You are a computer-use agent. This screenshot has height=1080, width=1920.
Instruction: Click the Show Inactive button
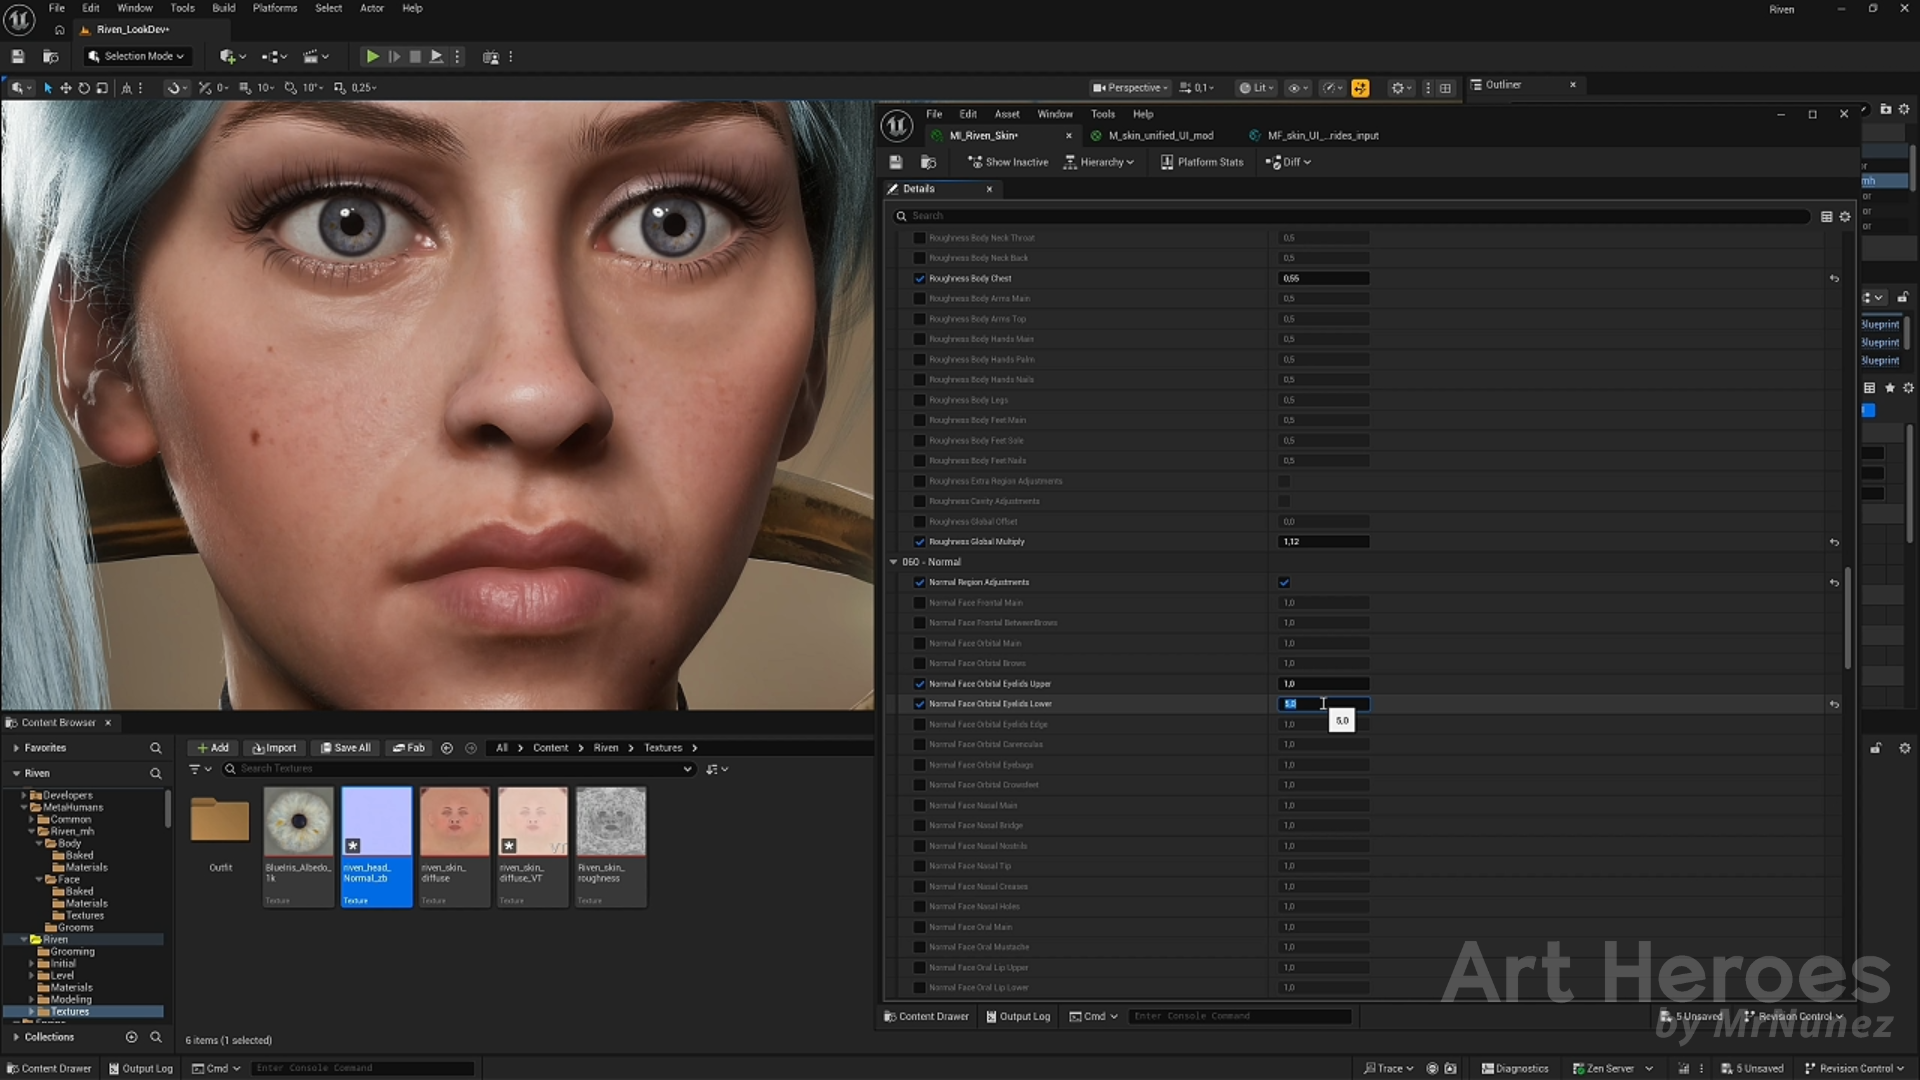tap(1008, 162)
